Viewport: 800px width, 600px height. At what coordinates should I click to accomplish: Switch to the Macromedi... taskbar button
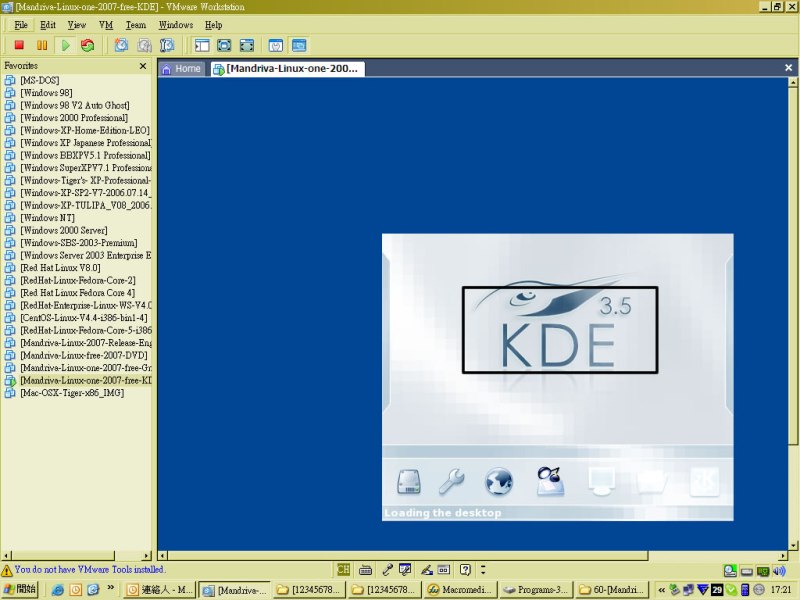point(460,590)
